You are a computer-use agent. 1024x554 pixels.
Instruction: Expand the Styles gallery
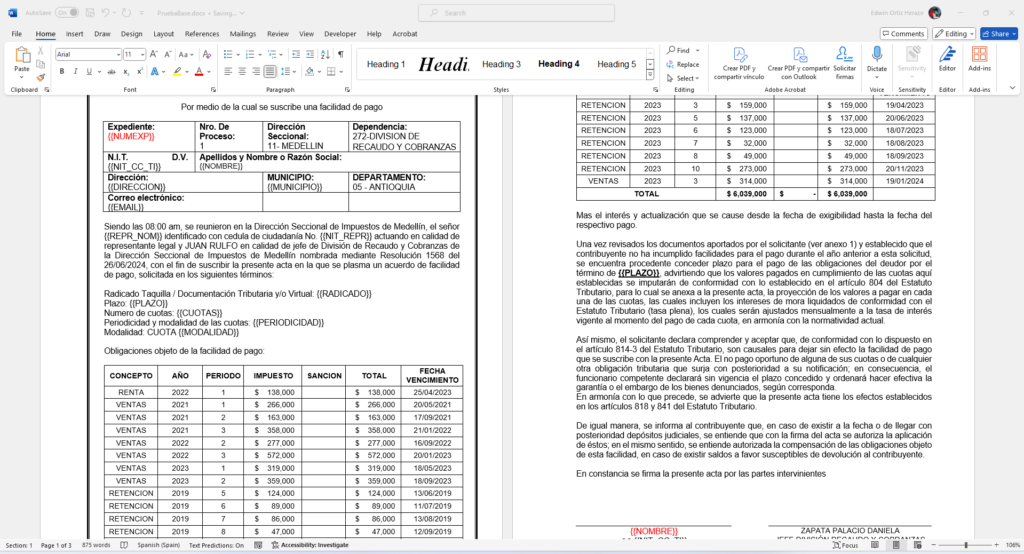tap(650, 76)
